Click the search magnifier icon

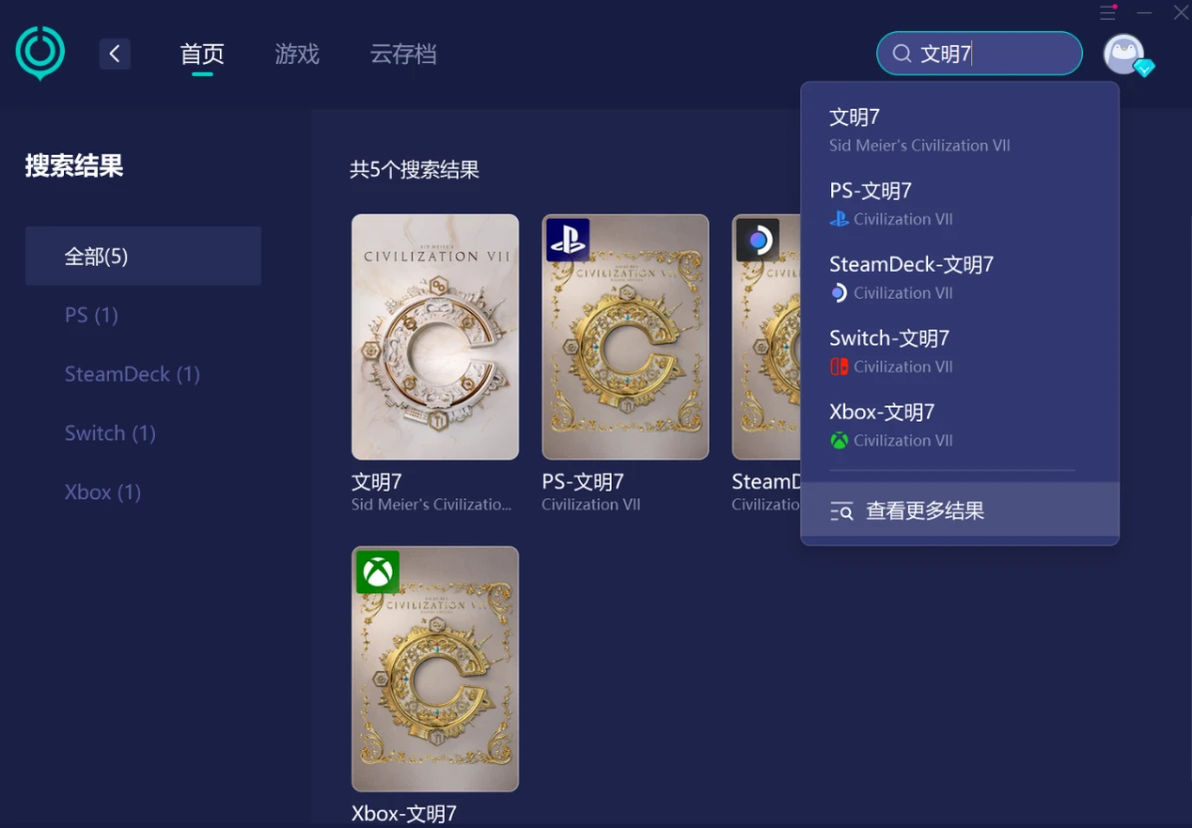902,53
